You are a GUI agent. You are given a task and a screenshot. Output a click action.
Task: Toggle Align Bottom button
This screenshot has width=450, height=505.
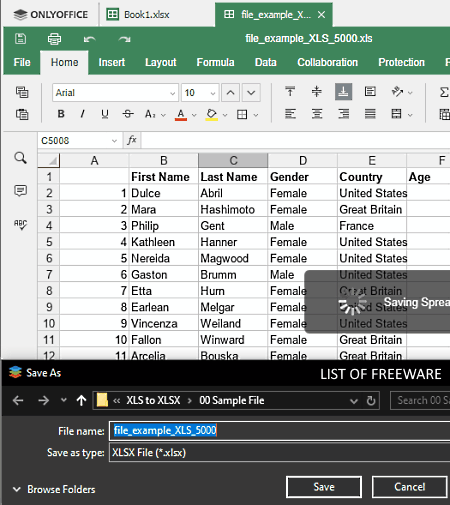(x=343, y=91)
